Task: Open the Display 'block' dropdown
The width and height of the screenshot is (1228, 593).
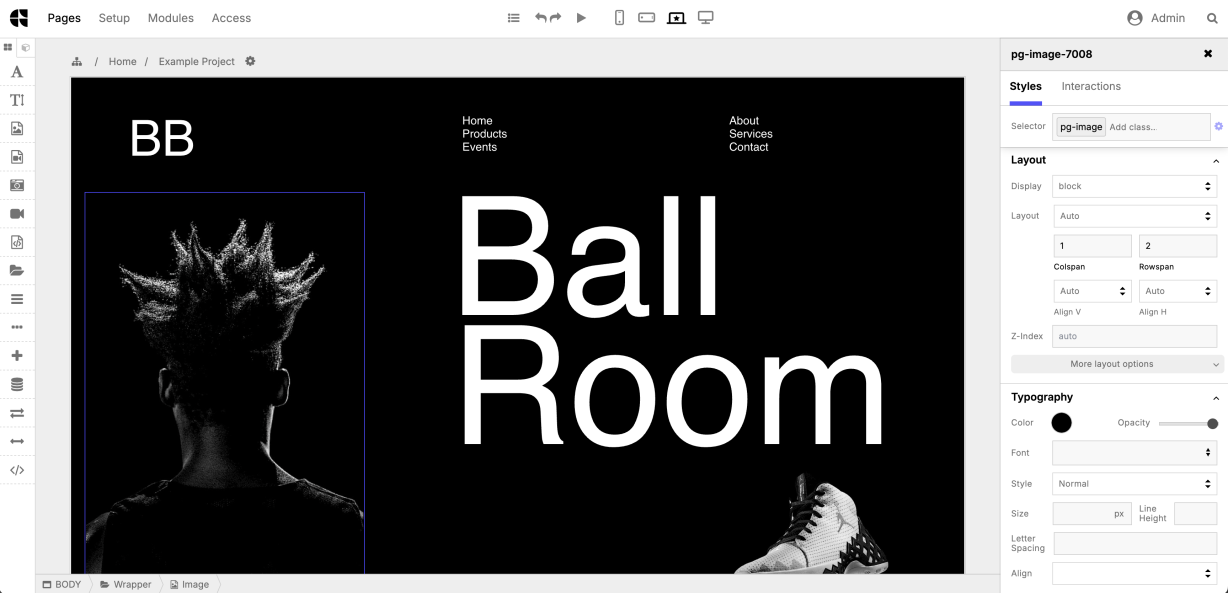Action: tap(1134, 186)
